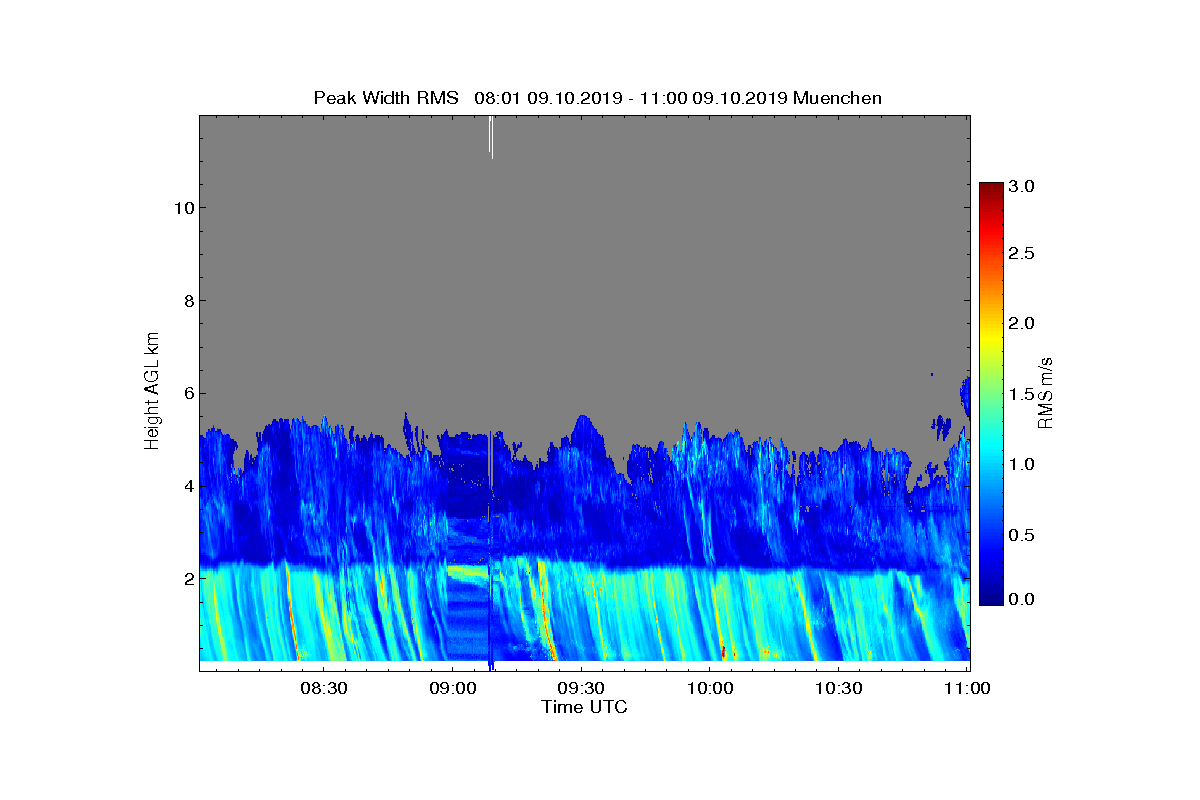Image resolution: width=1200 pixels, height=800 pixels.
Task: Click the colorbar value 2.5
Action: [1021, 254]
